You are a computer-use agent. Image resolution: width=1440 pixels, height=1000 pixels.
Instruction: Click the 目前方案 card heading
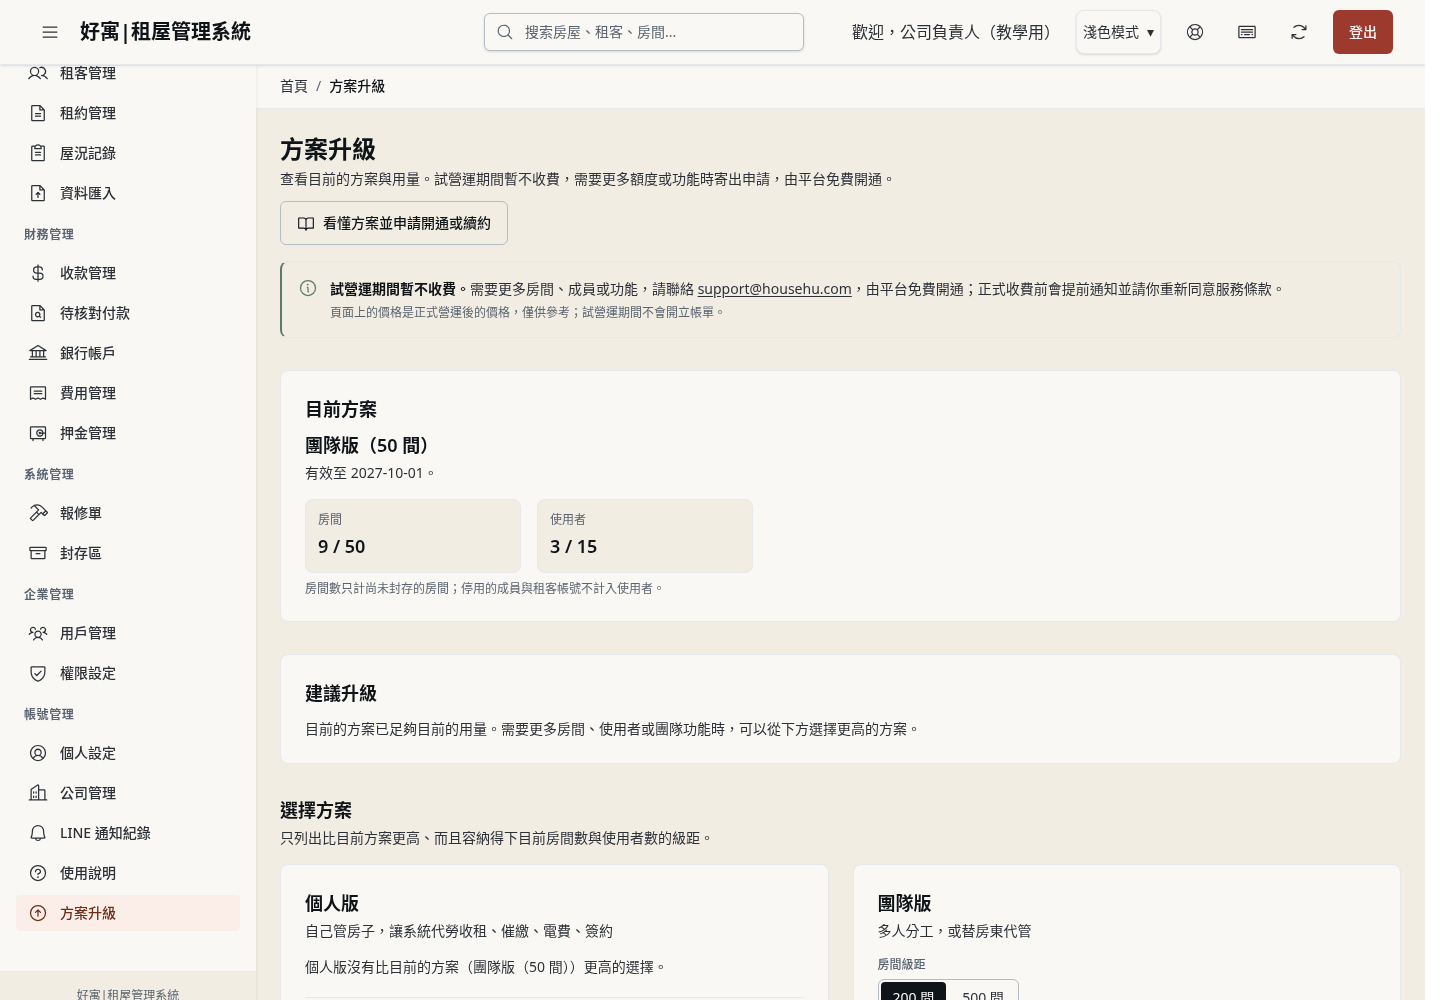point(341,409)
